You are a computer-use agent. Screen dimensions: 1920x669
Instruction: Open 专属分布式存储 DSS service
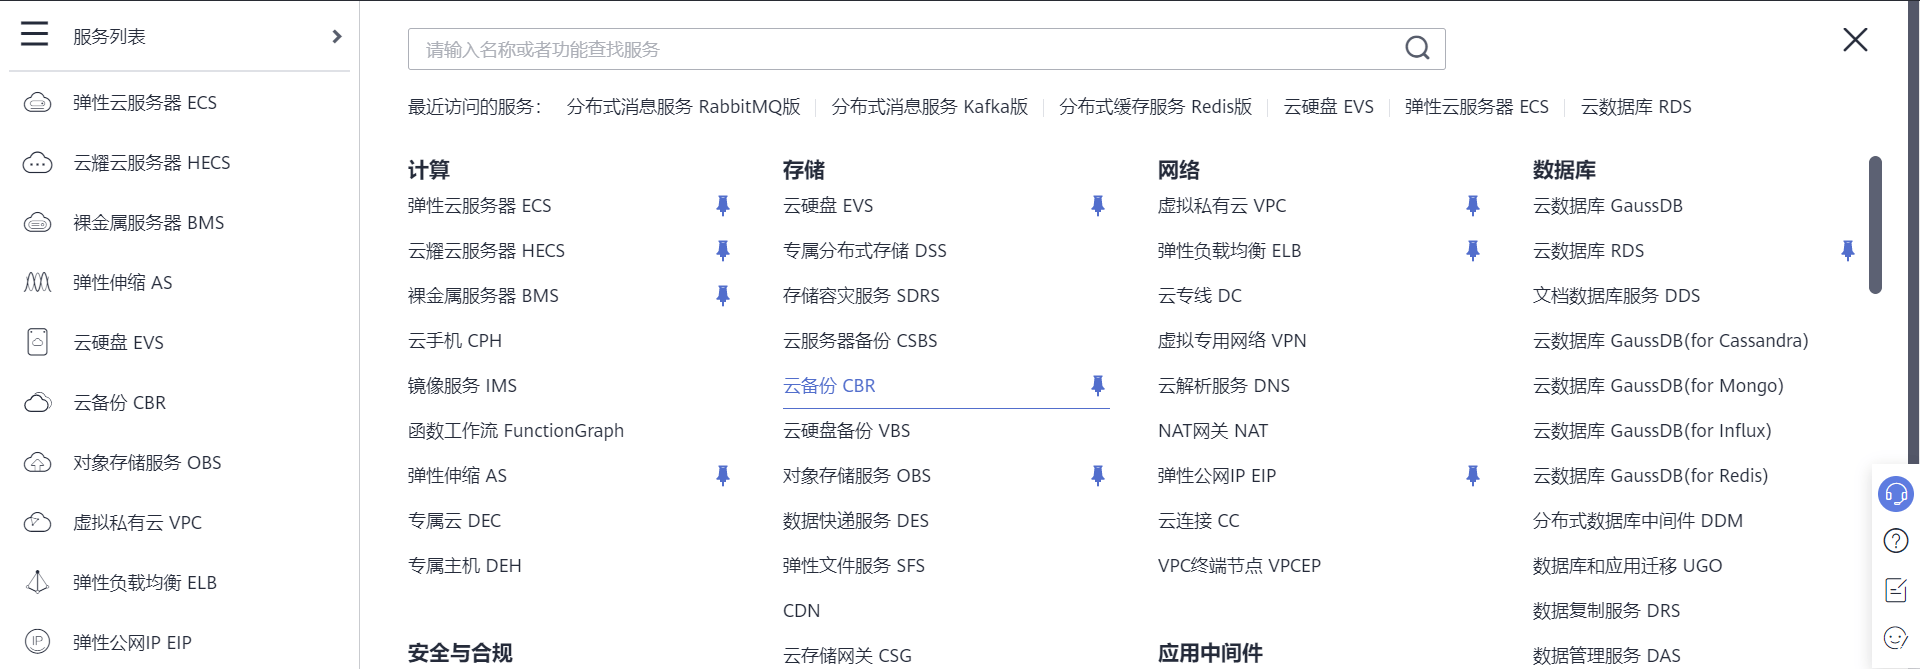point(865,251)
